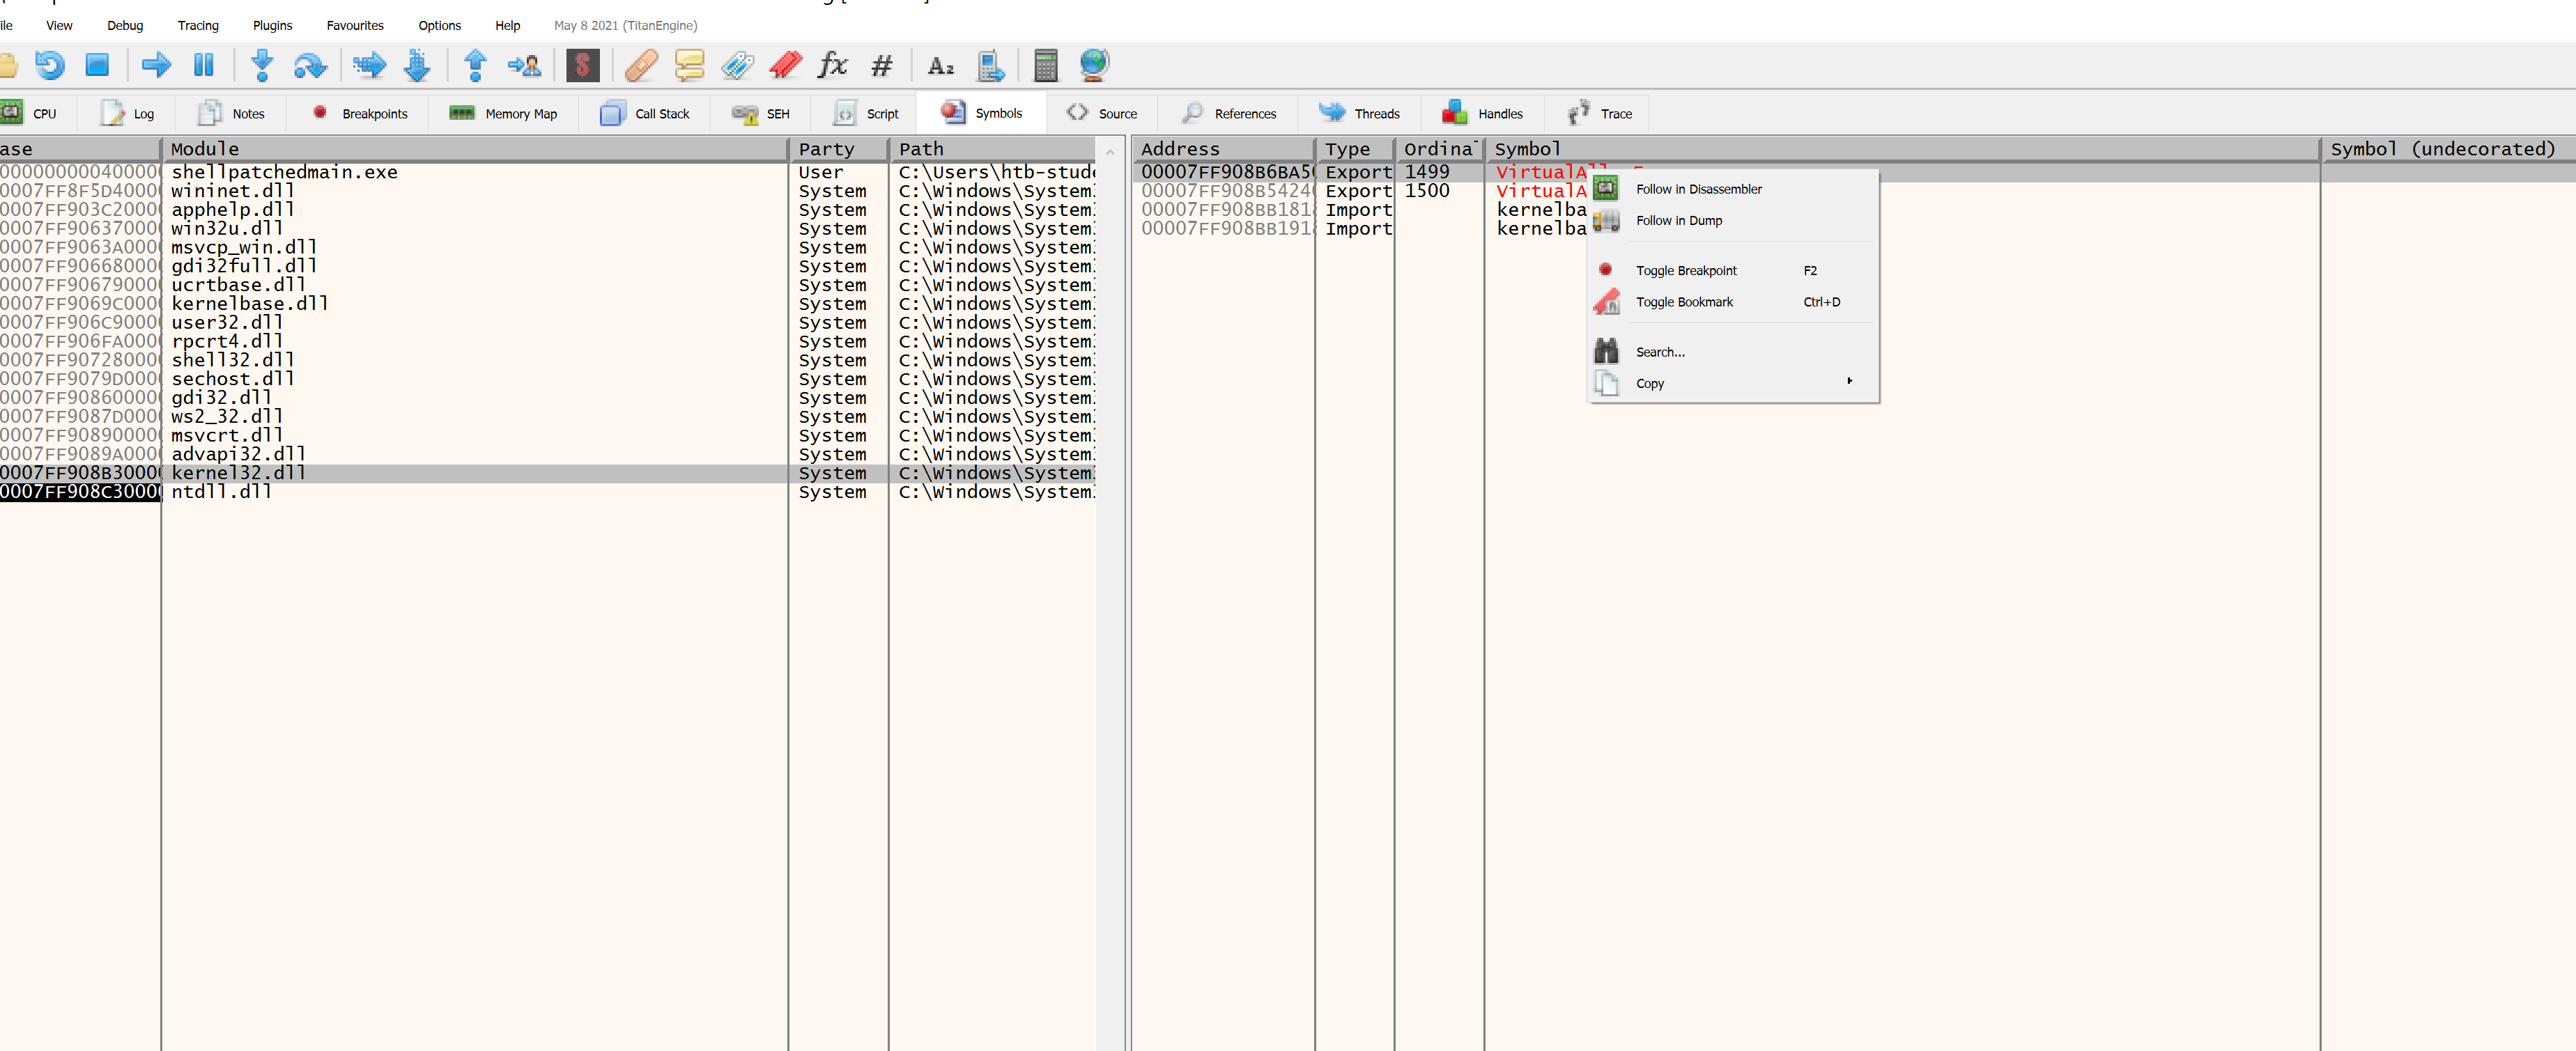The width and height of the screenshot is (2576, 1051).
Task: Select Toggle Breakpoint in context menu
Action: (x=1732, y=270)
